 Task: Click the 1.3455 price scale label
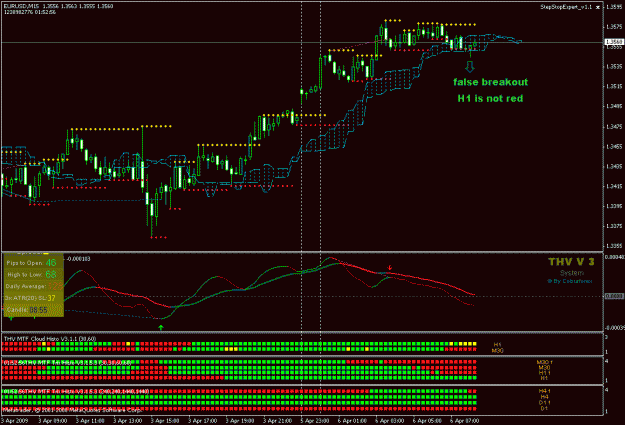click(614, 147)
